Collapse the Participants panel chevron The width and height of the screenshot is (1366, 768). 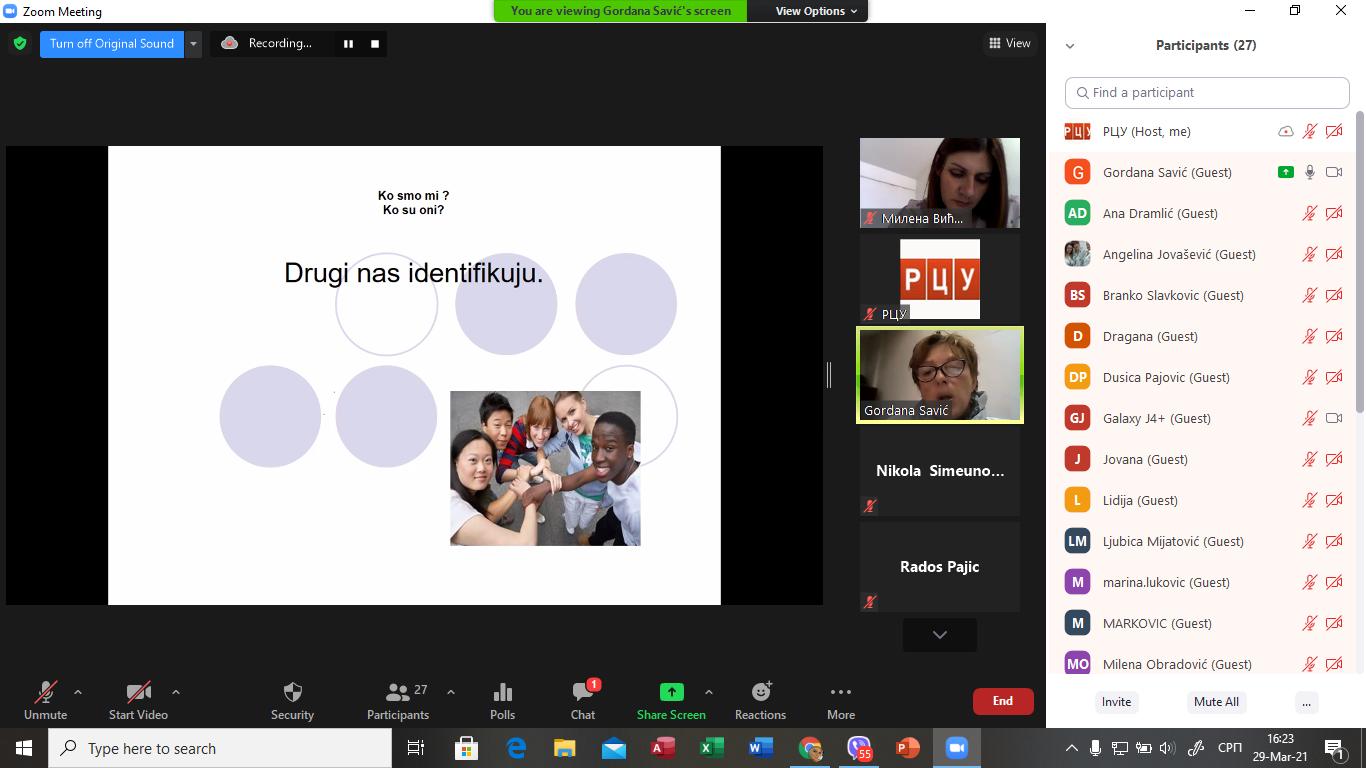(x=1070, y=46)
